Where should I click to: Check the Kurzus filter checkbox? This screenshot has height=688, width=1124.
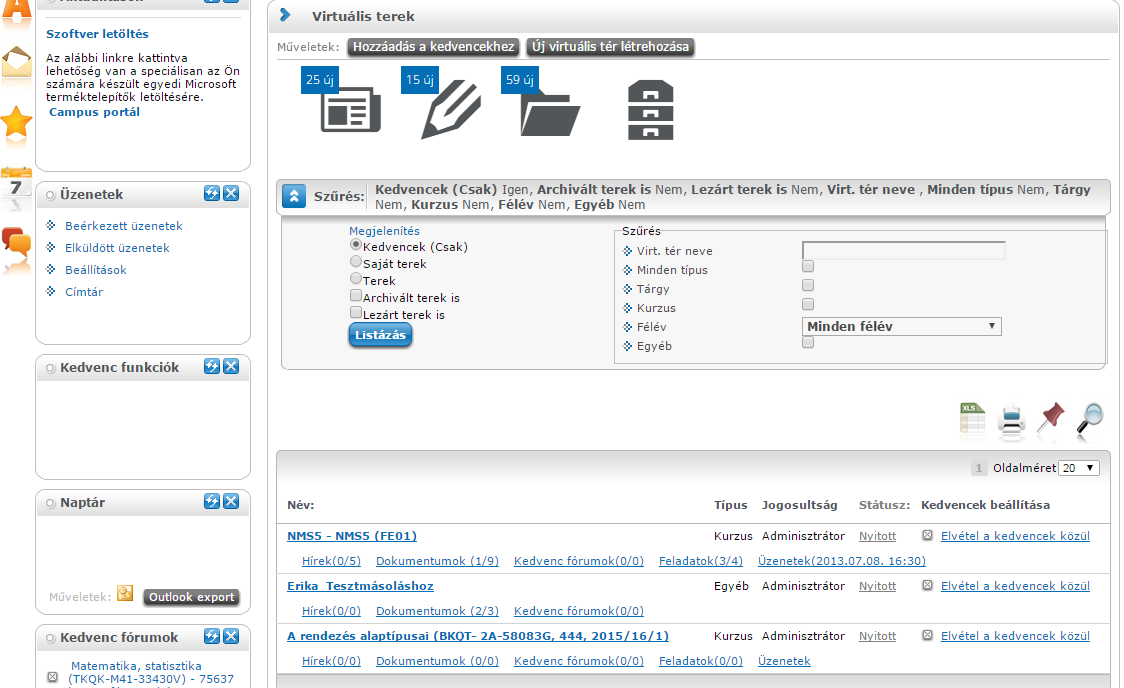(808, 305)
